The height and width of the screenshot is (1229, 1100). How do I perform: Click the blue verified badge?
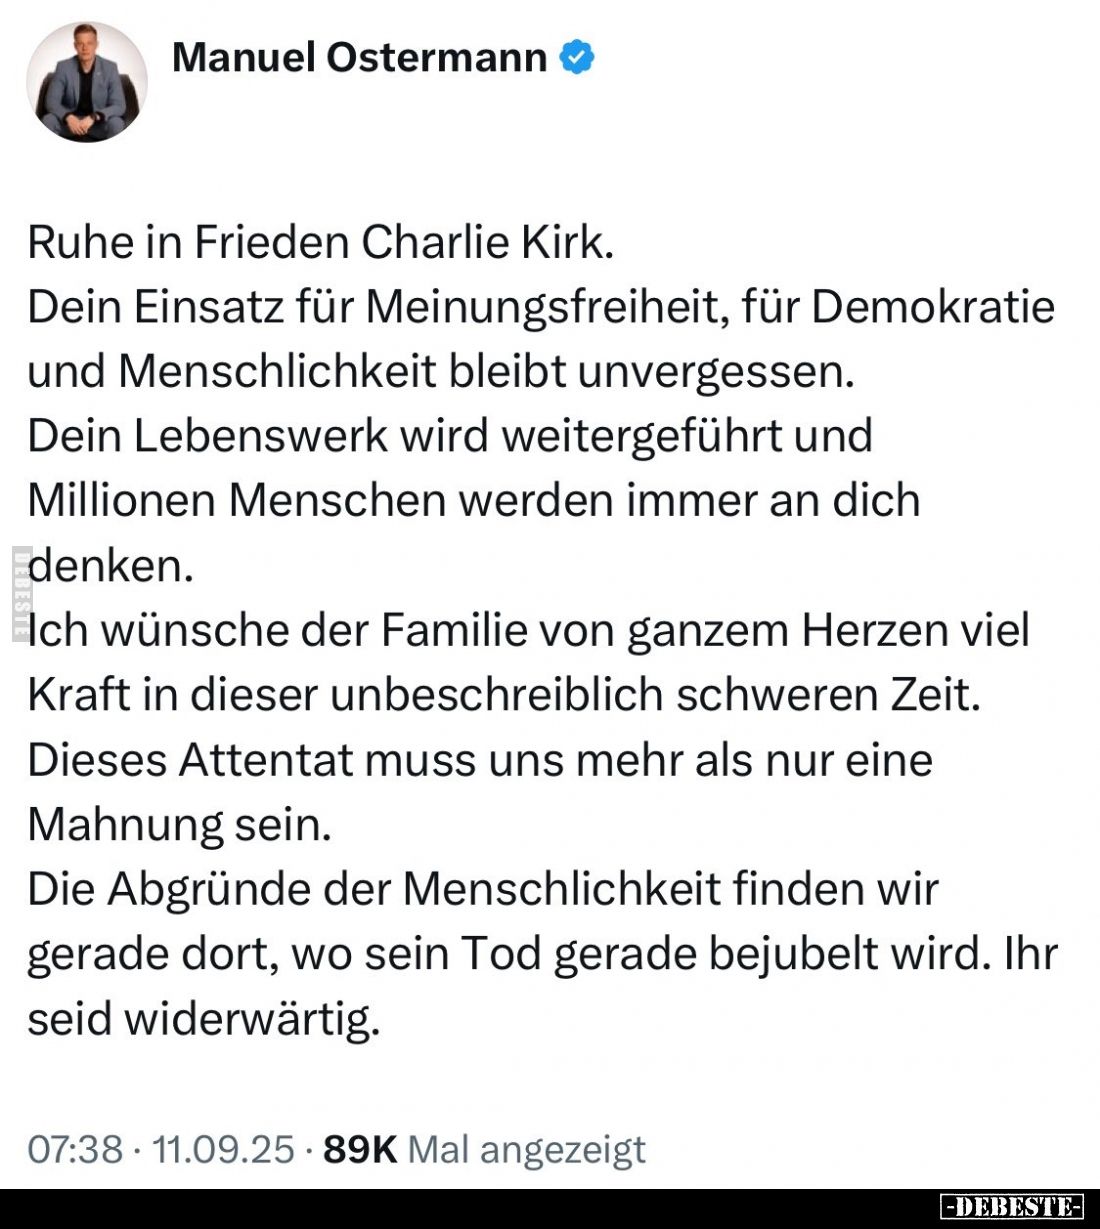577,58
